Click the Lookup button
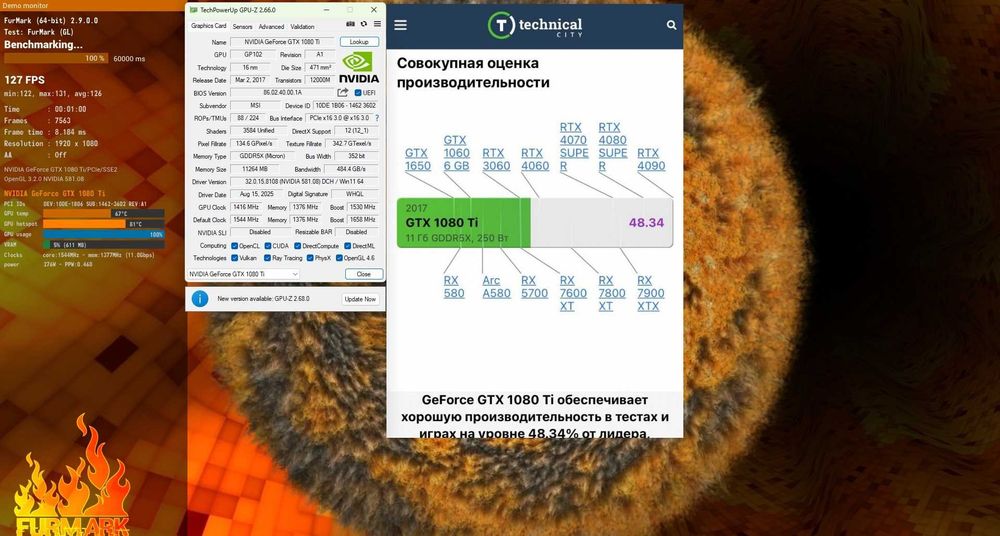Image resolution: width=1000 pixels, height=536 pixels. point(359,41)
